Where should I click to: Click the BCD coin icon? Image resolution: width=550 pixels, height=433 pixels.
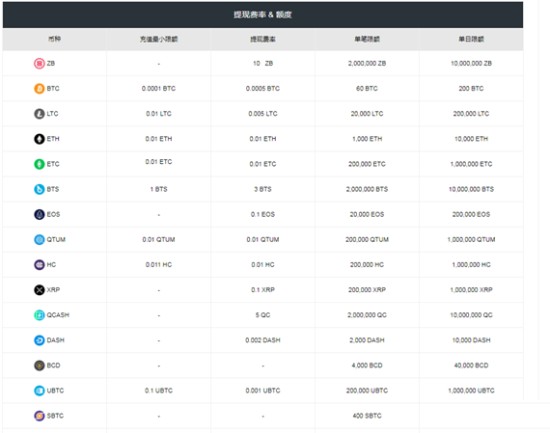click(x=39, y=365)
